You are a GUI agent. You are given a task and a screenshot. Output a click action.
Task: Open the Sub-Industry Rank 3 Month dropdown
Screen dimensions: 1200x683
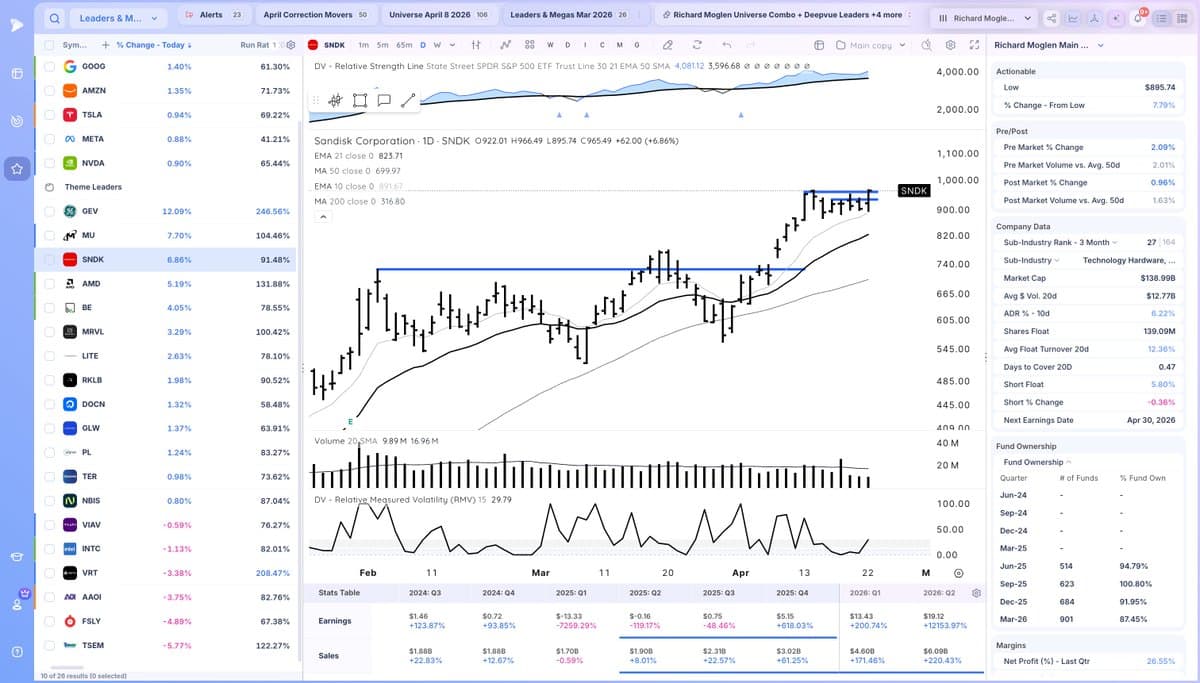point(1061,242)
